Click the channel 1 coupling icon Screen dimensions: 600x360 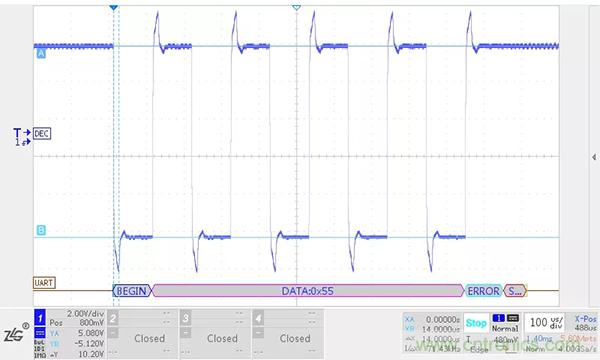pyautogui.click(x=40, y=332)
